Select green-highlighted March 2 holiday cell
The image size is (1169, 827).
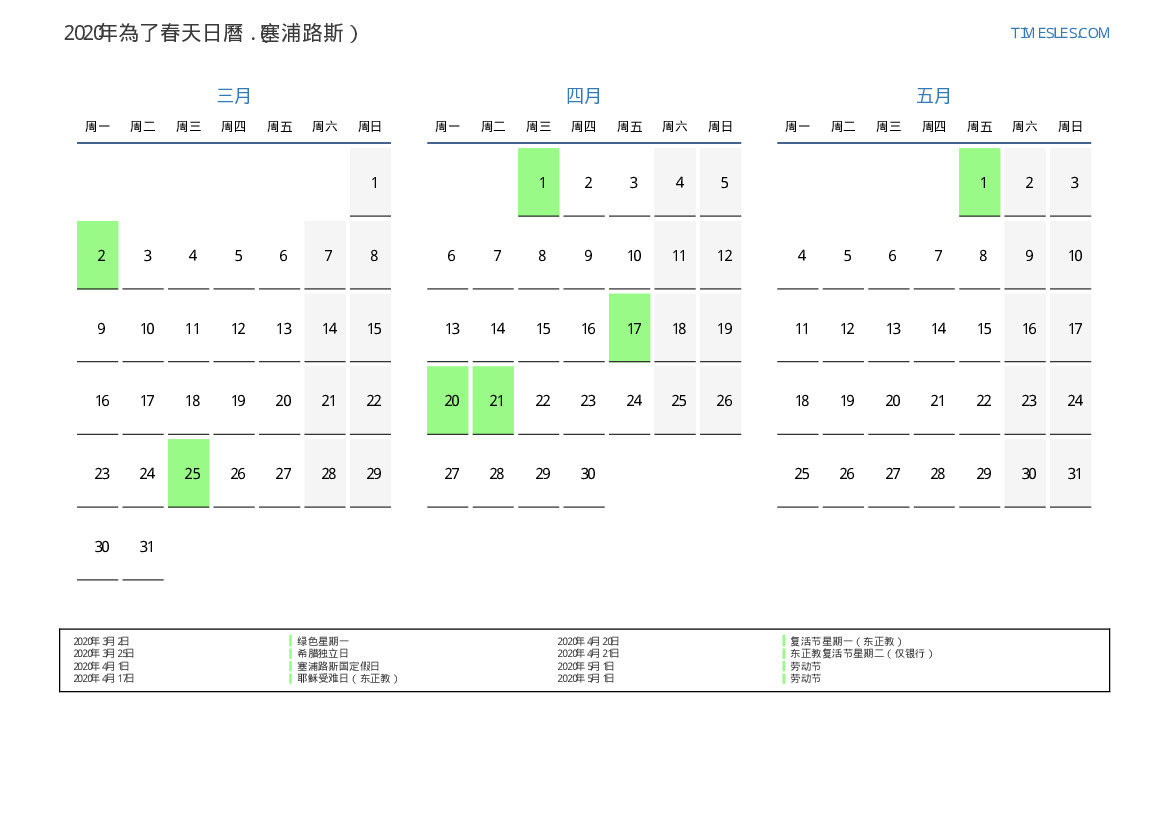(98, 255)
